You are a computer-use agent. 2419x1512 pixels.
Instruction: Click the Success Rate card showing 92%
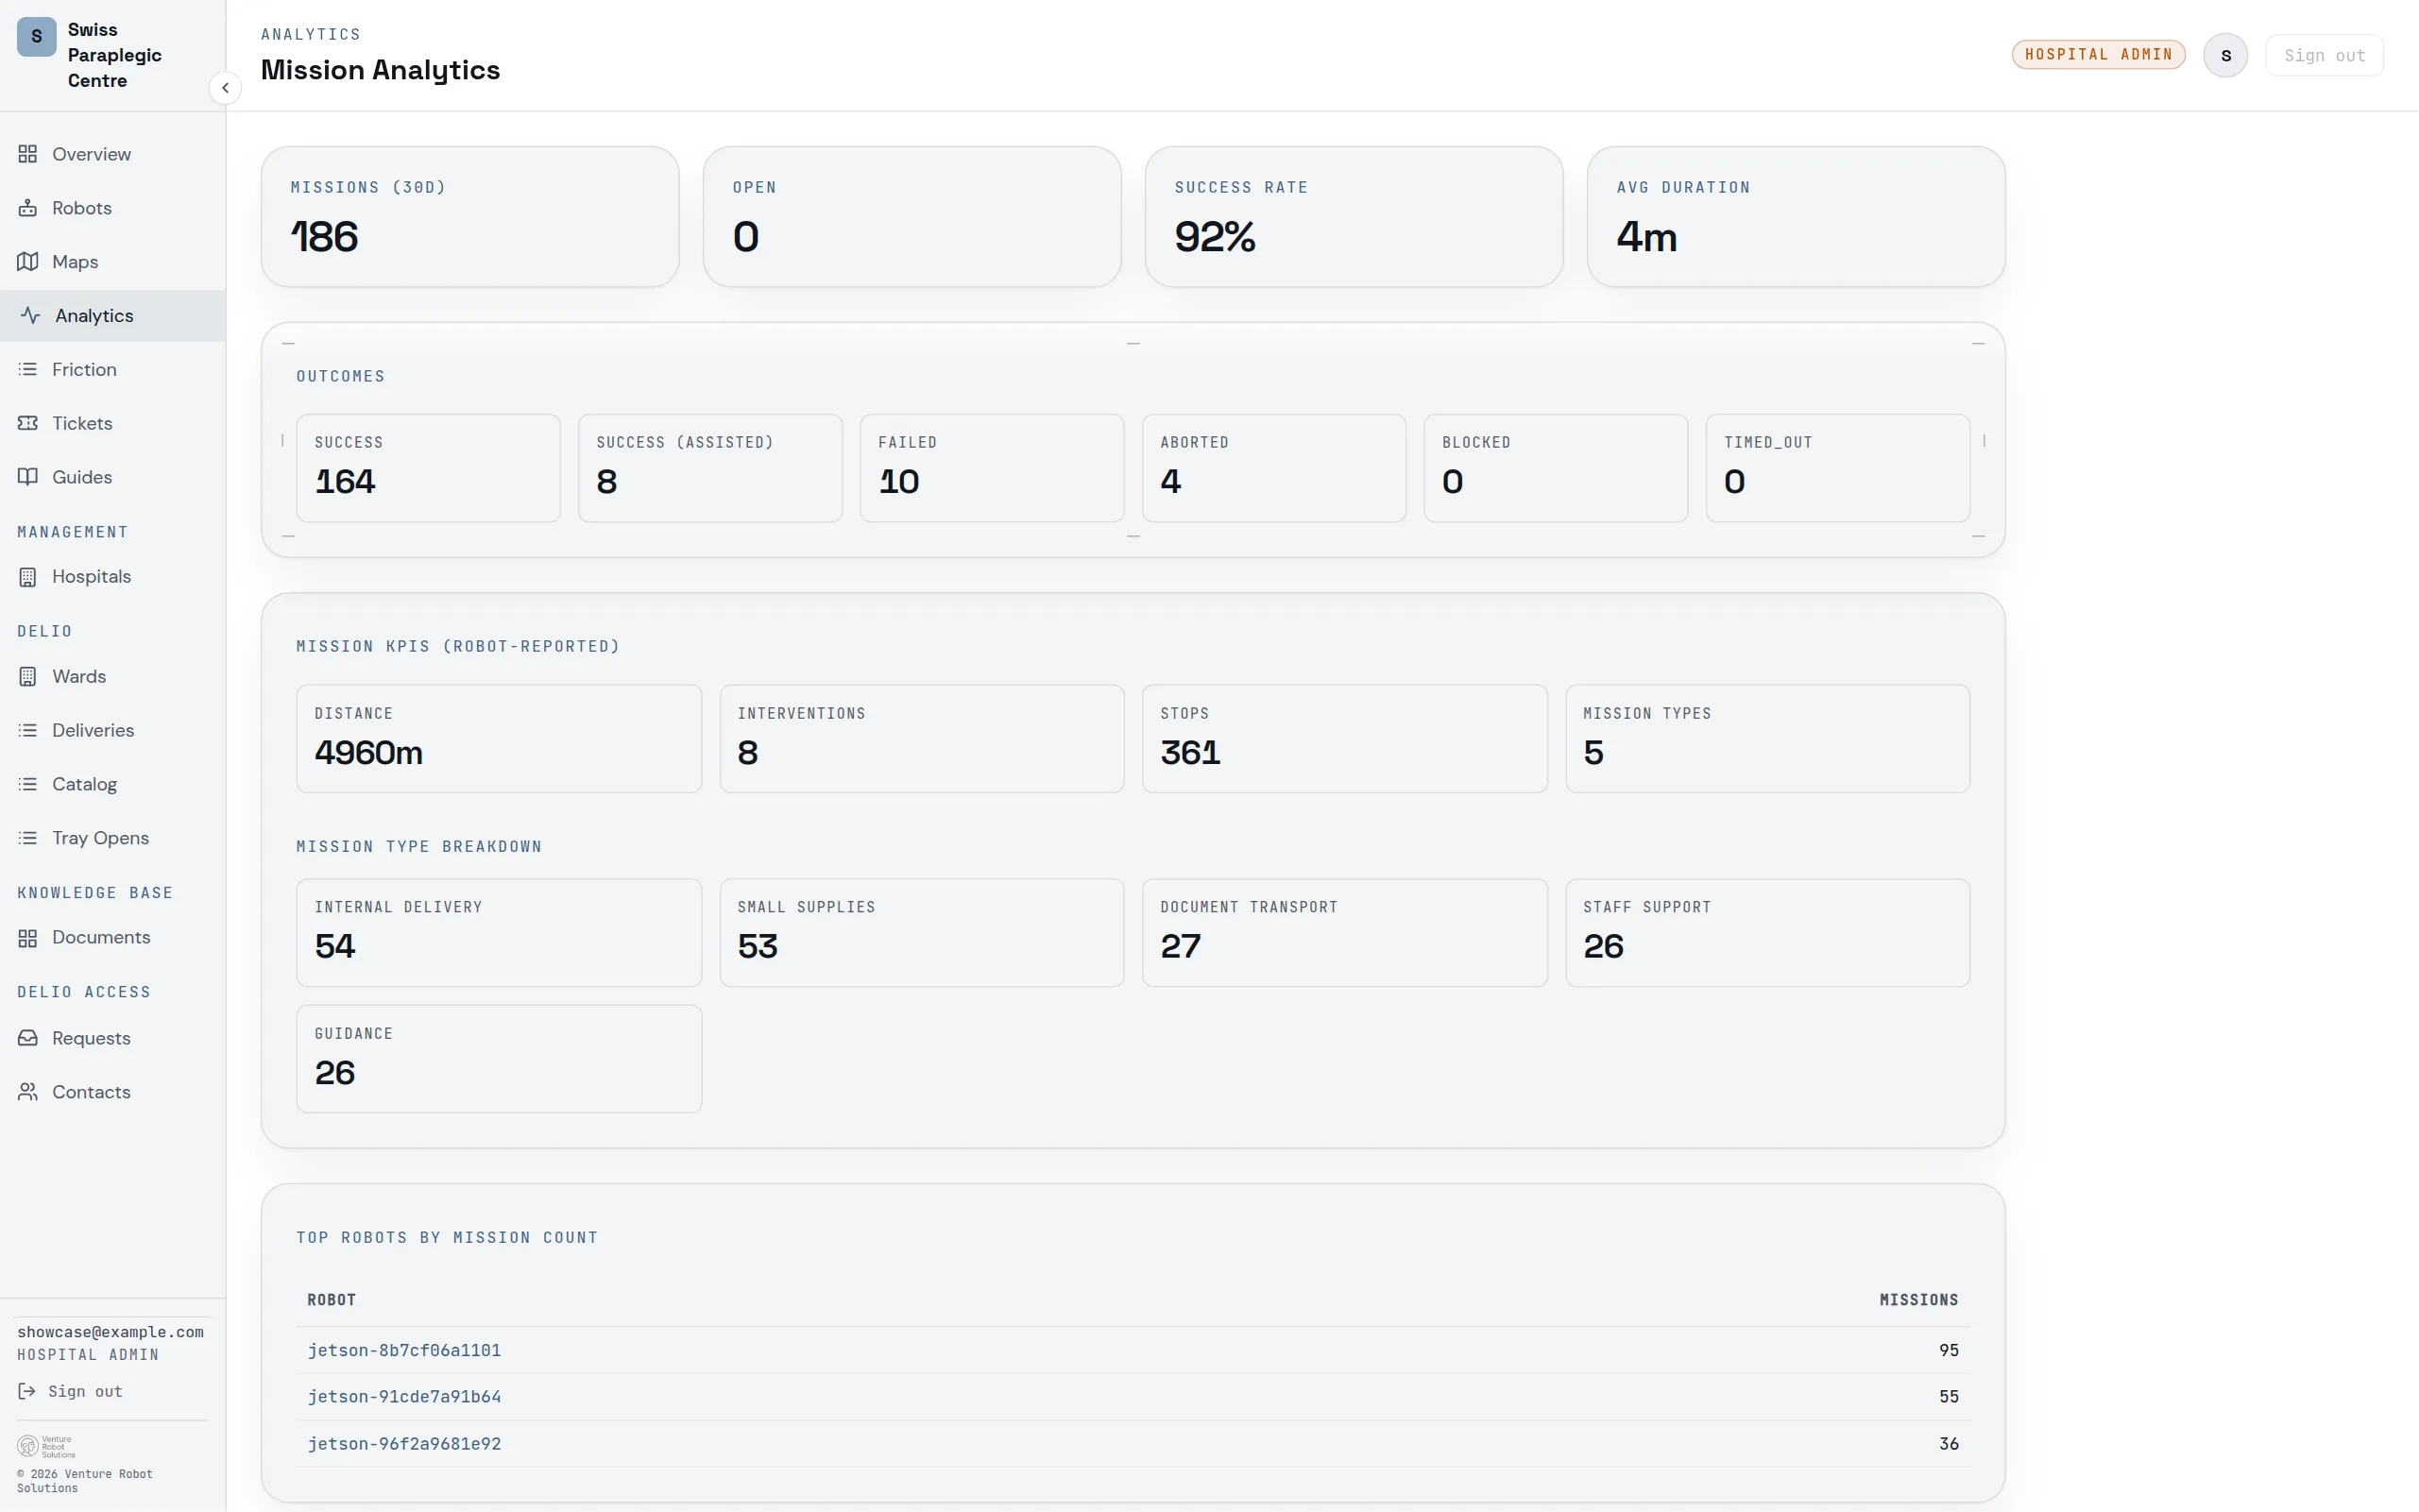point(1354,217)
